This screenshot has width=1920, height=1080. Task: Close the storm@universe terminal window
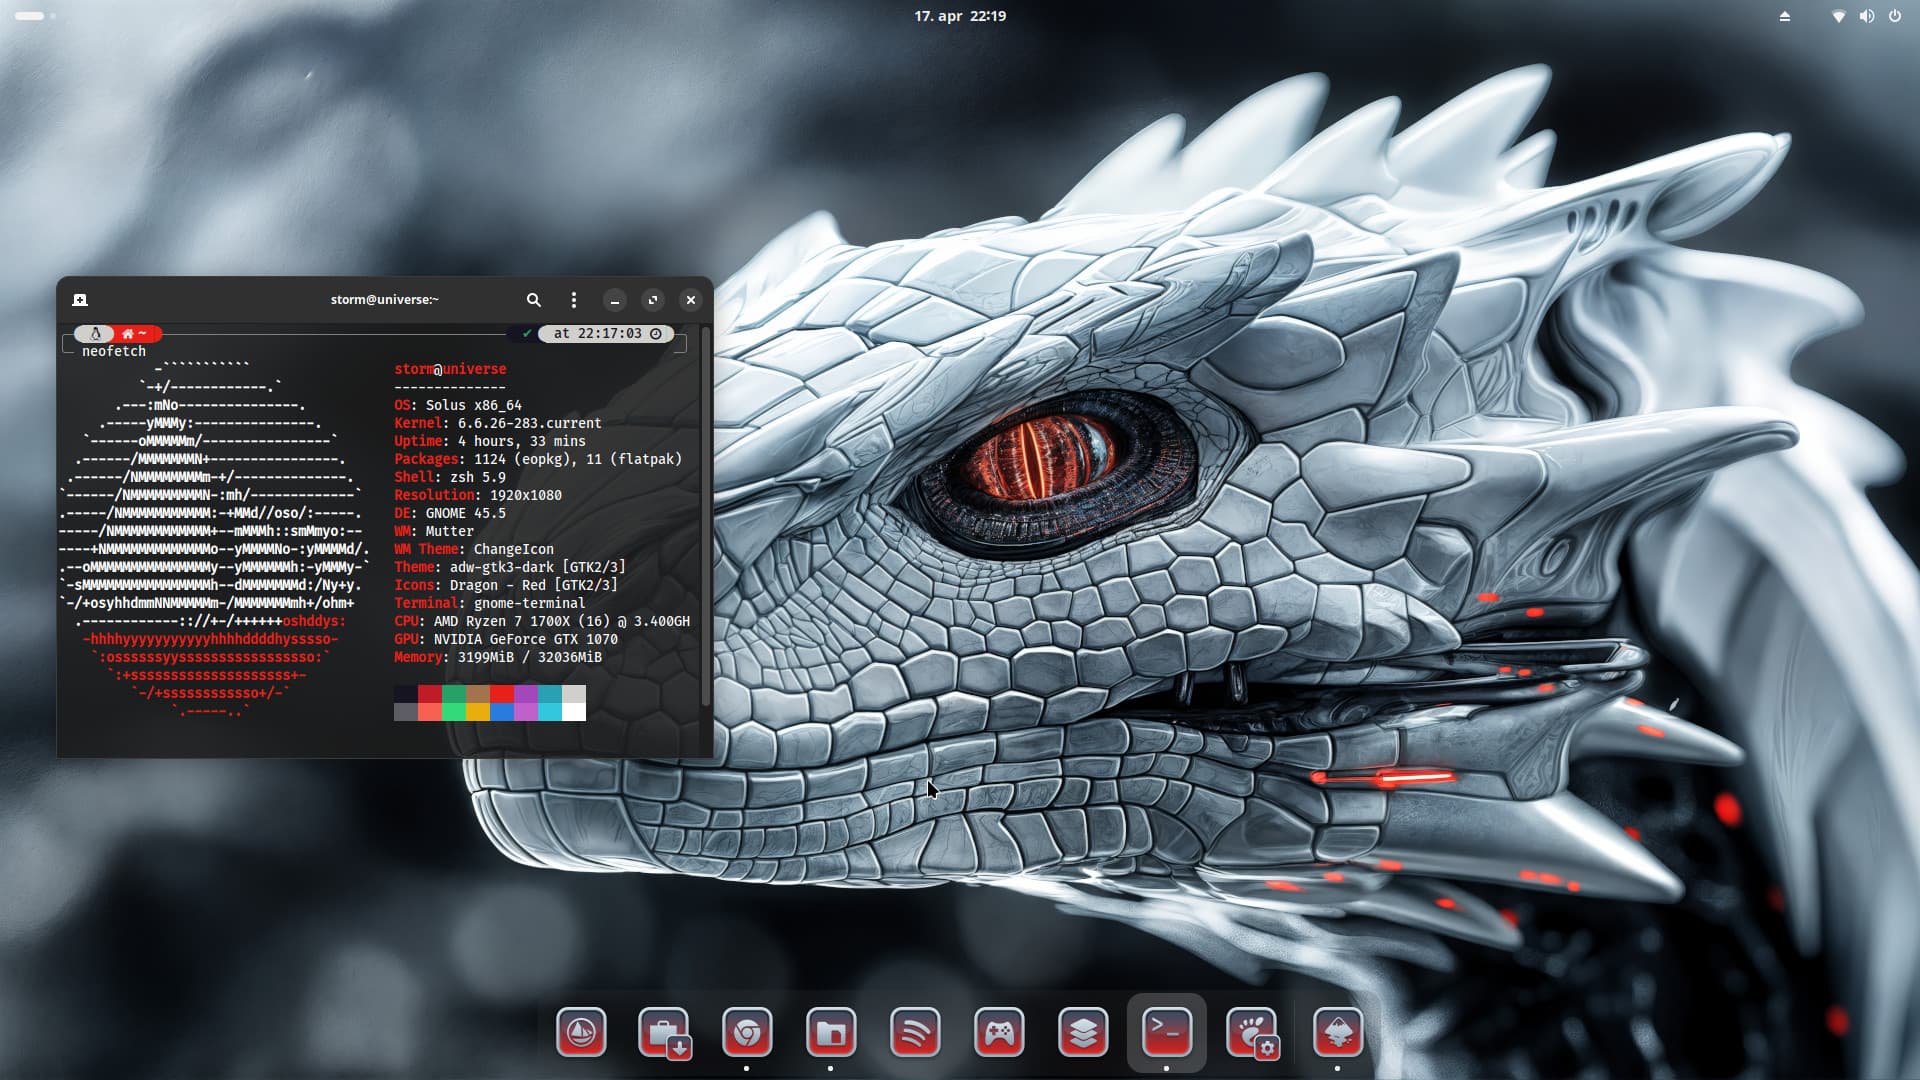[x=691, y=300]
